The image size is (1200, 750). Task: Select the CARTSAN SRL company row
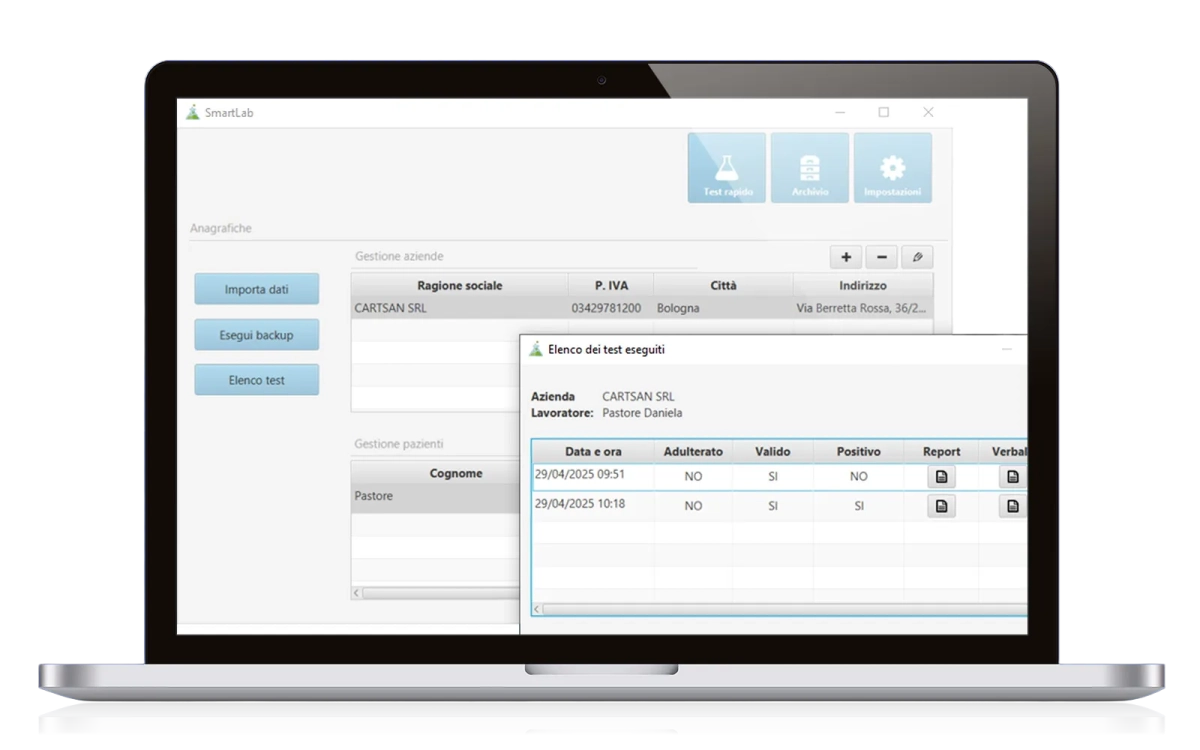[459, 309]
